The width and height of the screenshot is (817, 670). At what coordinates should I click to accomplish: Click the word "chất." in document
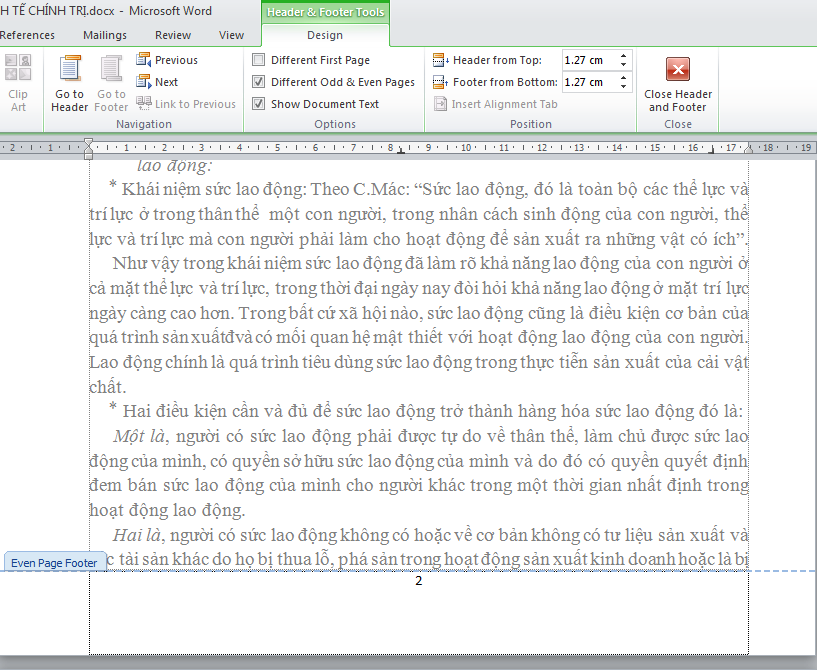108,387
